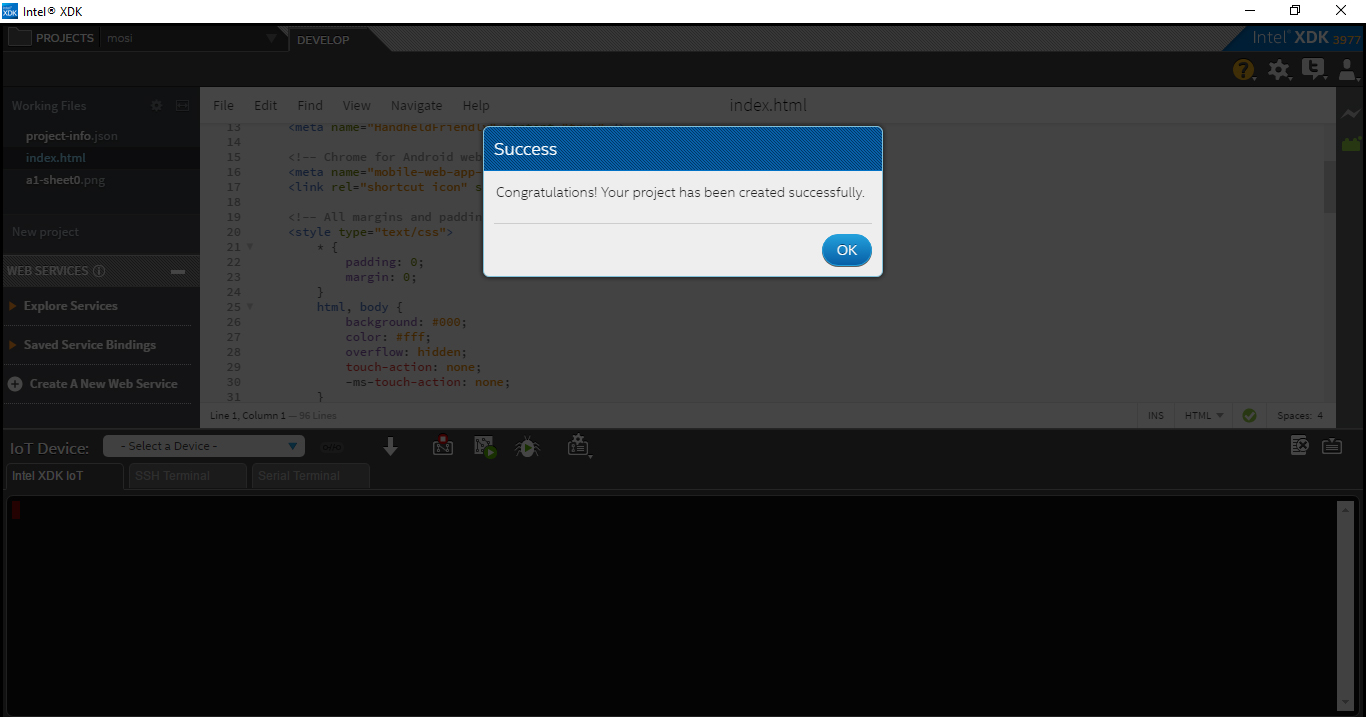
Task: Click the Create A New Web Service link
Action: pos(104,384)
